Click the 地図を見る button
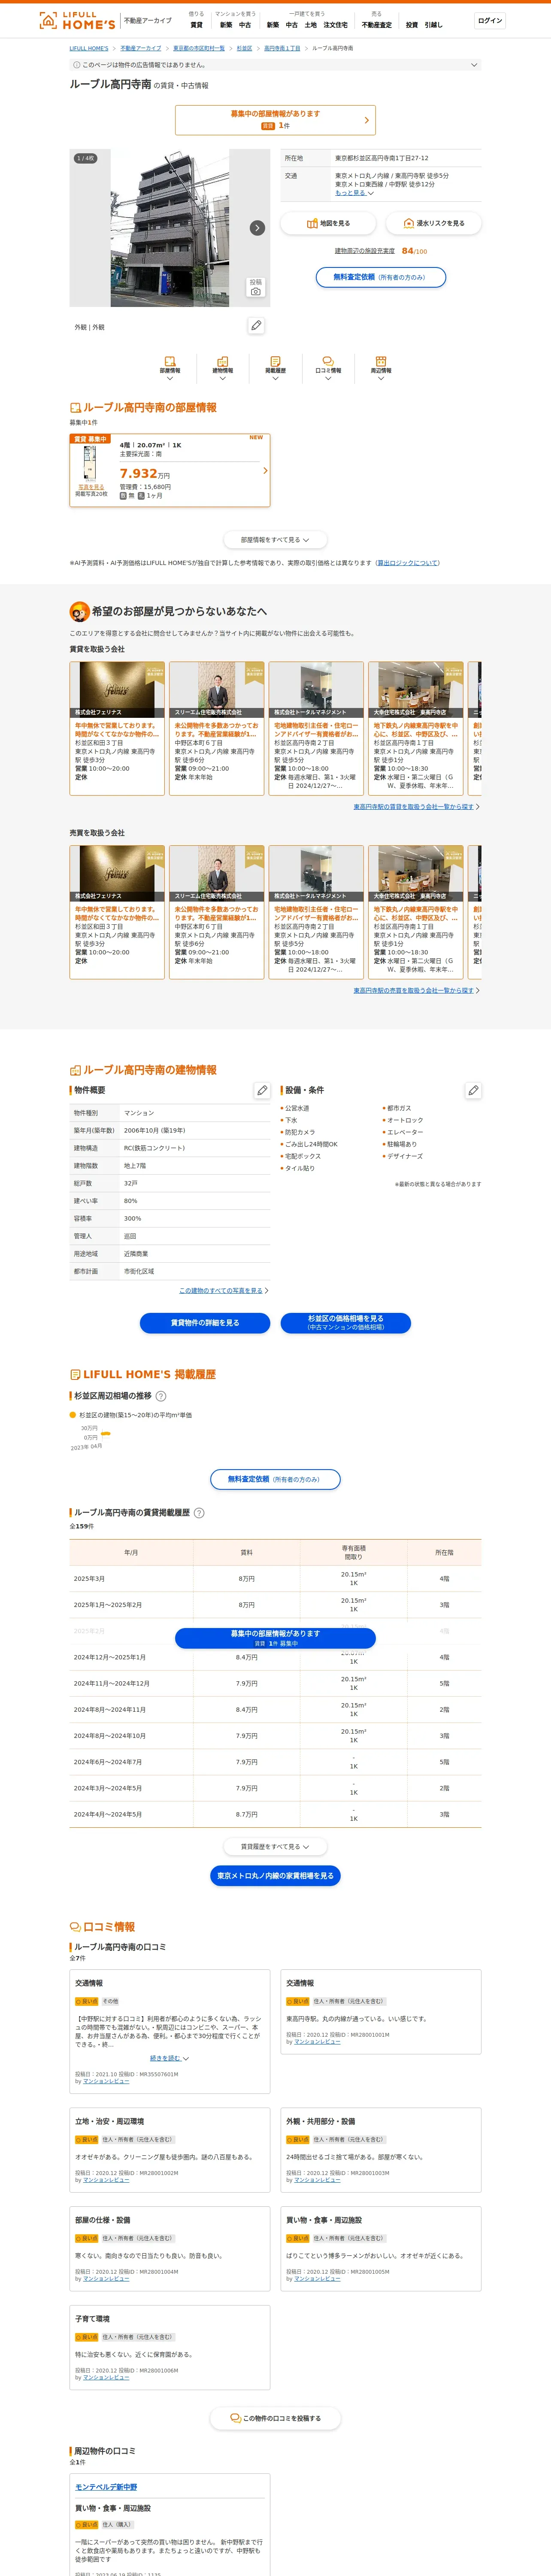The height and width of the screenshot is (2576, 551). (328, 223)
